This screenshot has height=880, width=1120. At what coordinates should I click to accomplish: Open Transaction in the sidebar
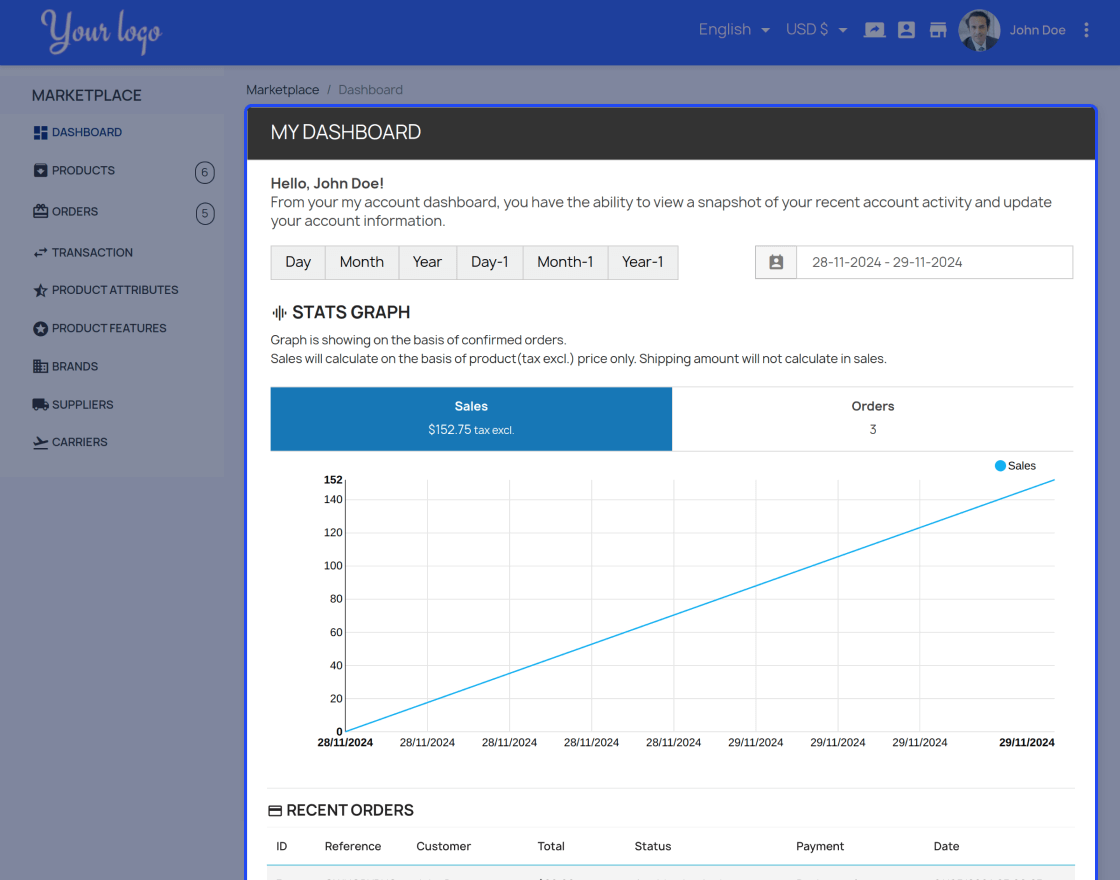tap(91, 252)
